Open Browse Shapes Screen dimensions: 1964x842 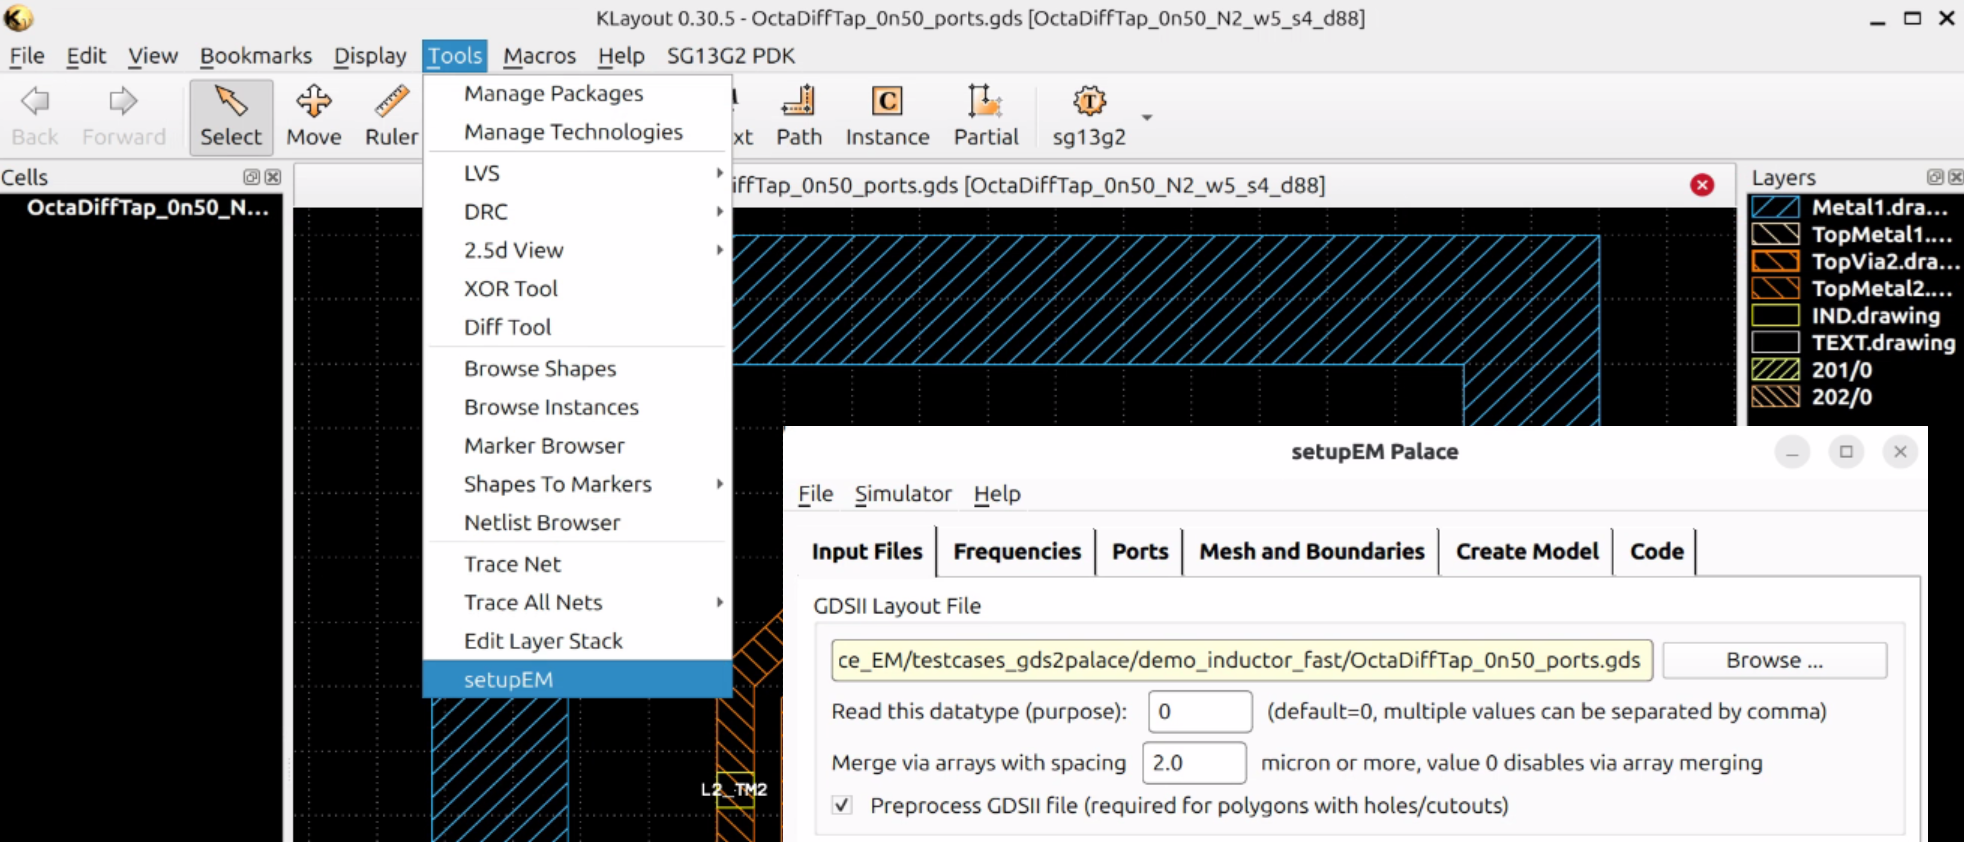578,369
